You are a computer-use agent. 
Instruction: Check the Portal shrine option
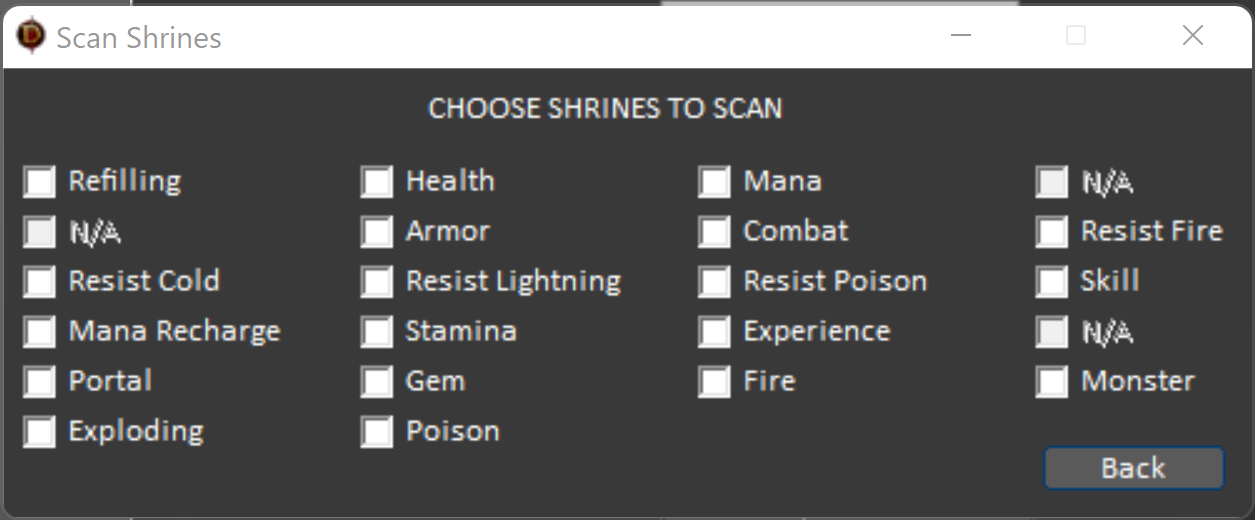point(39,382)
